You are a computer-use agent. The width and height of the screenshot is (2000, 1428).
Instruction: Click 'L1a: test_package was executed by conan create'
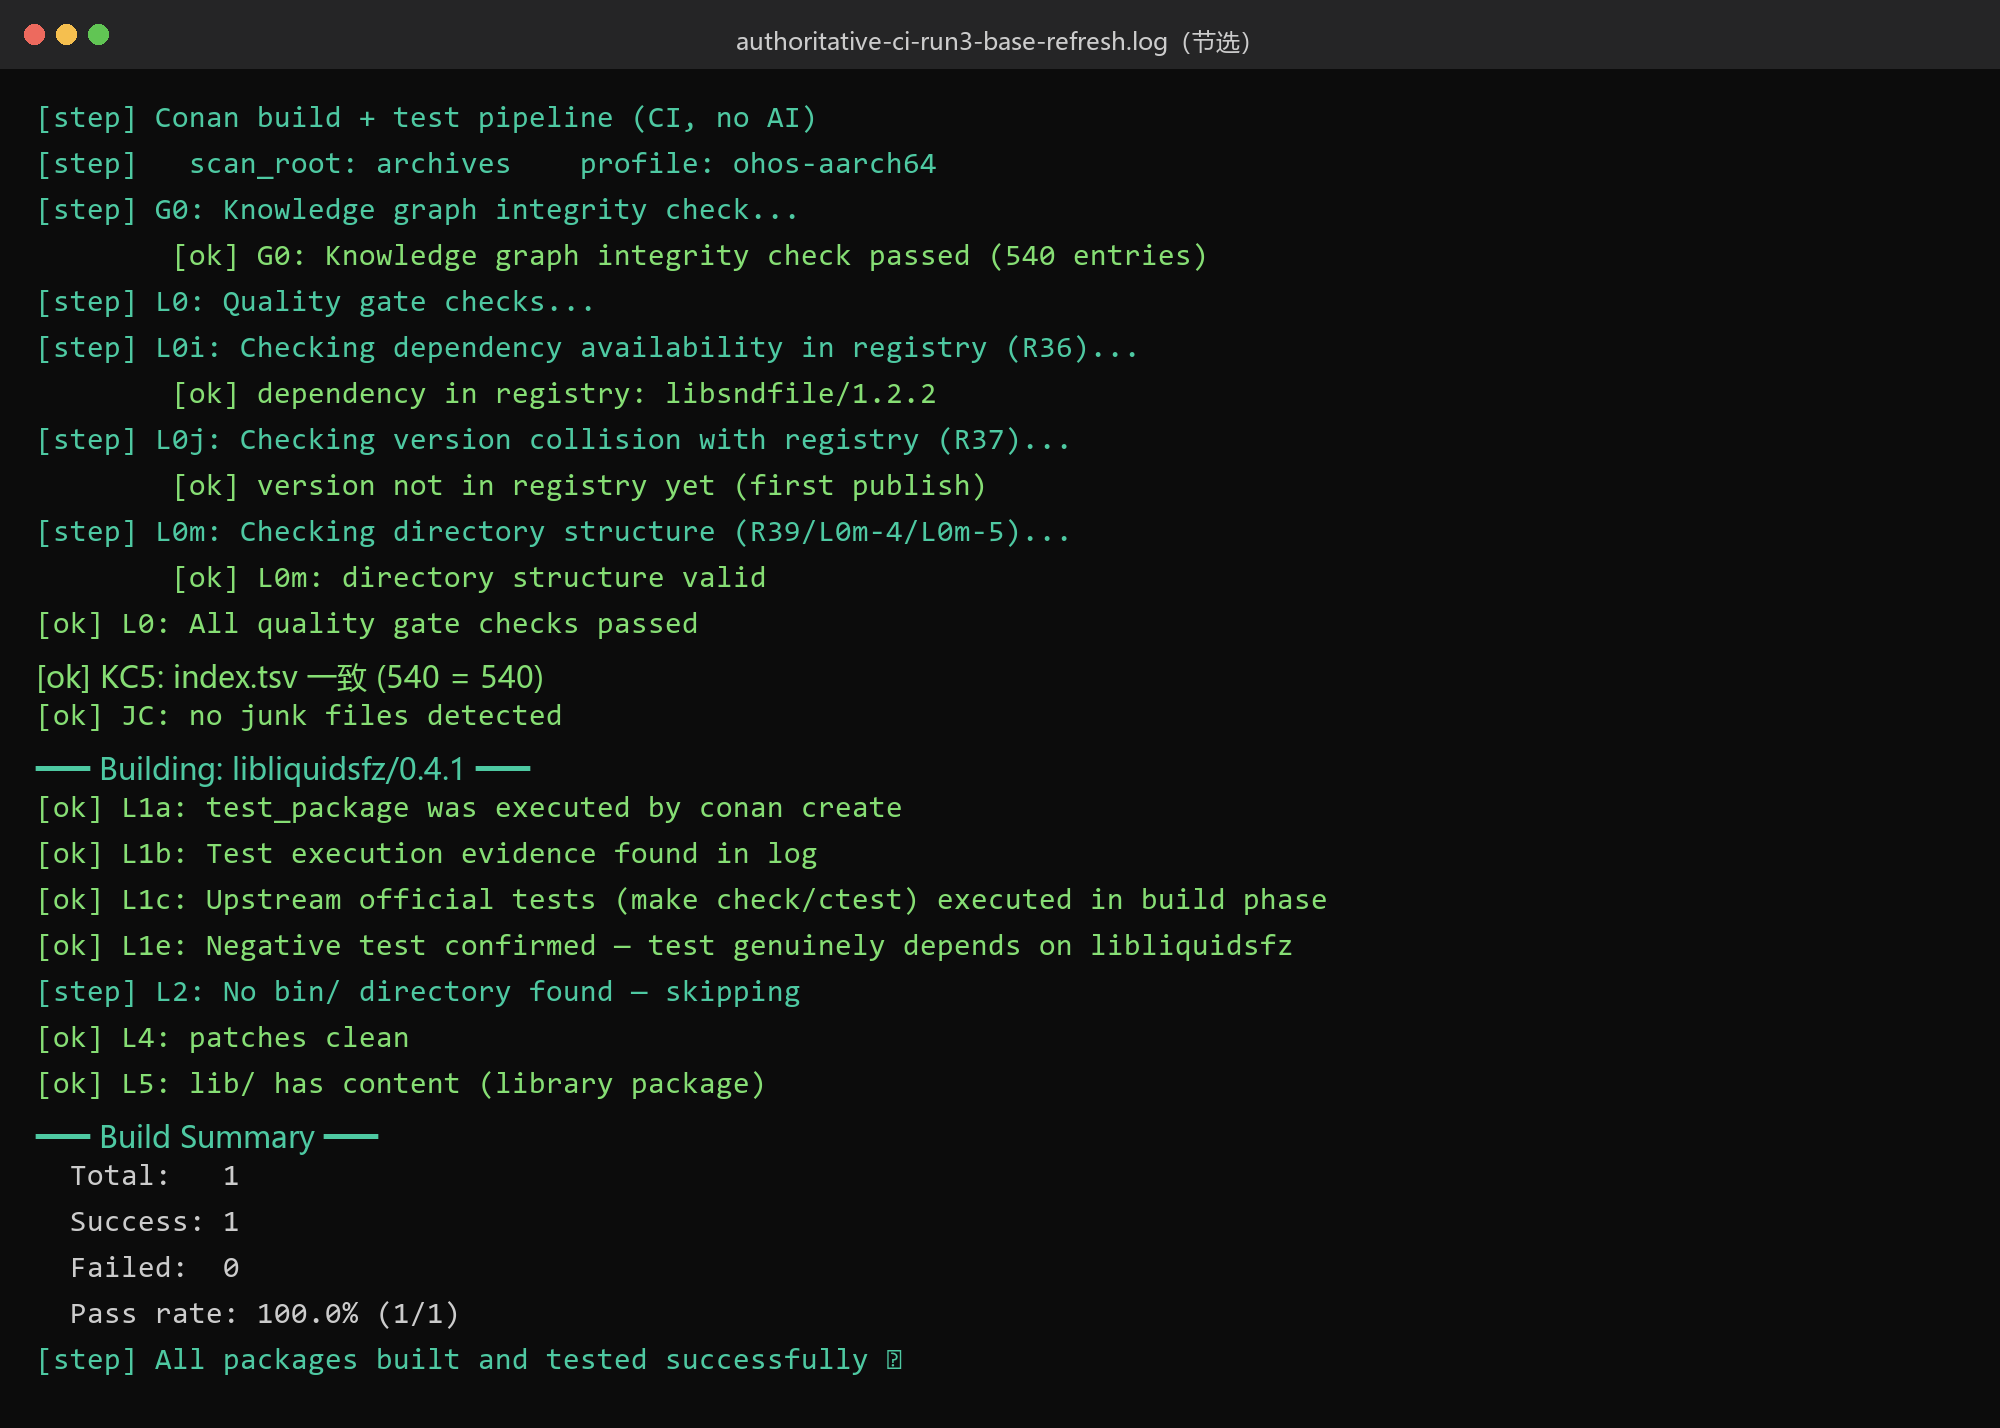469,808
